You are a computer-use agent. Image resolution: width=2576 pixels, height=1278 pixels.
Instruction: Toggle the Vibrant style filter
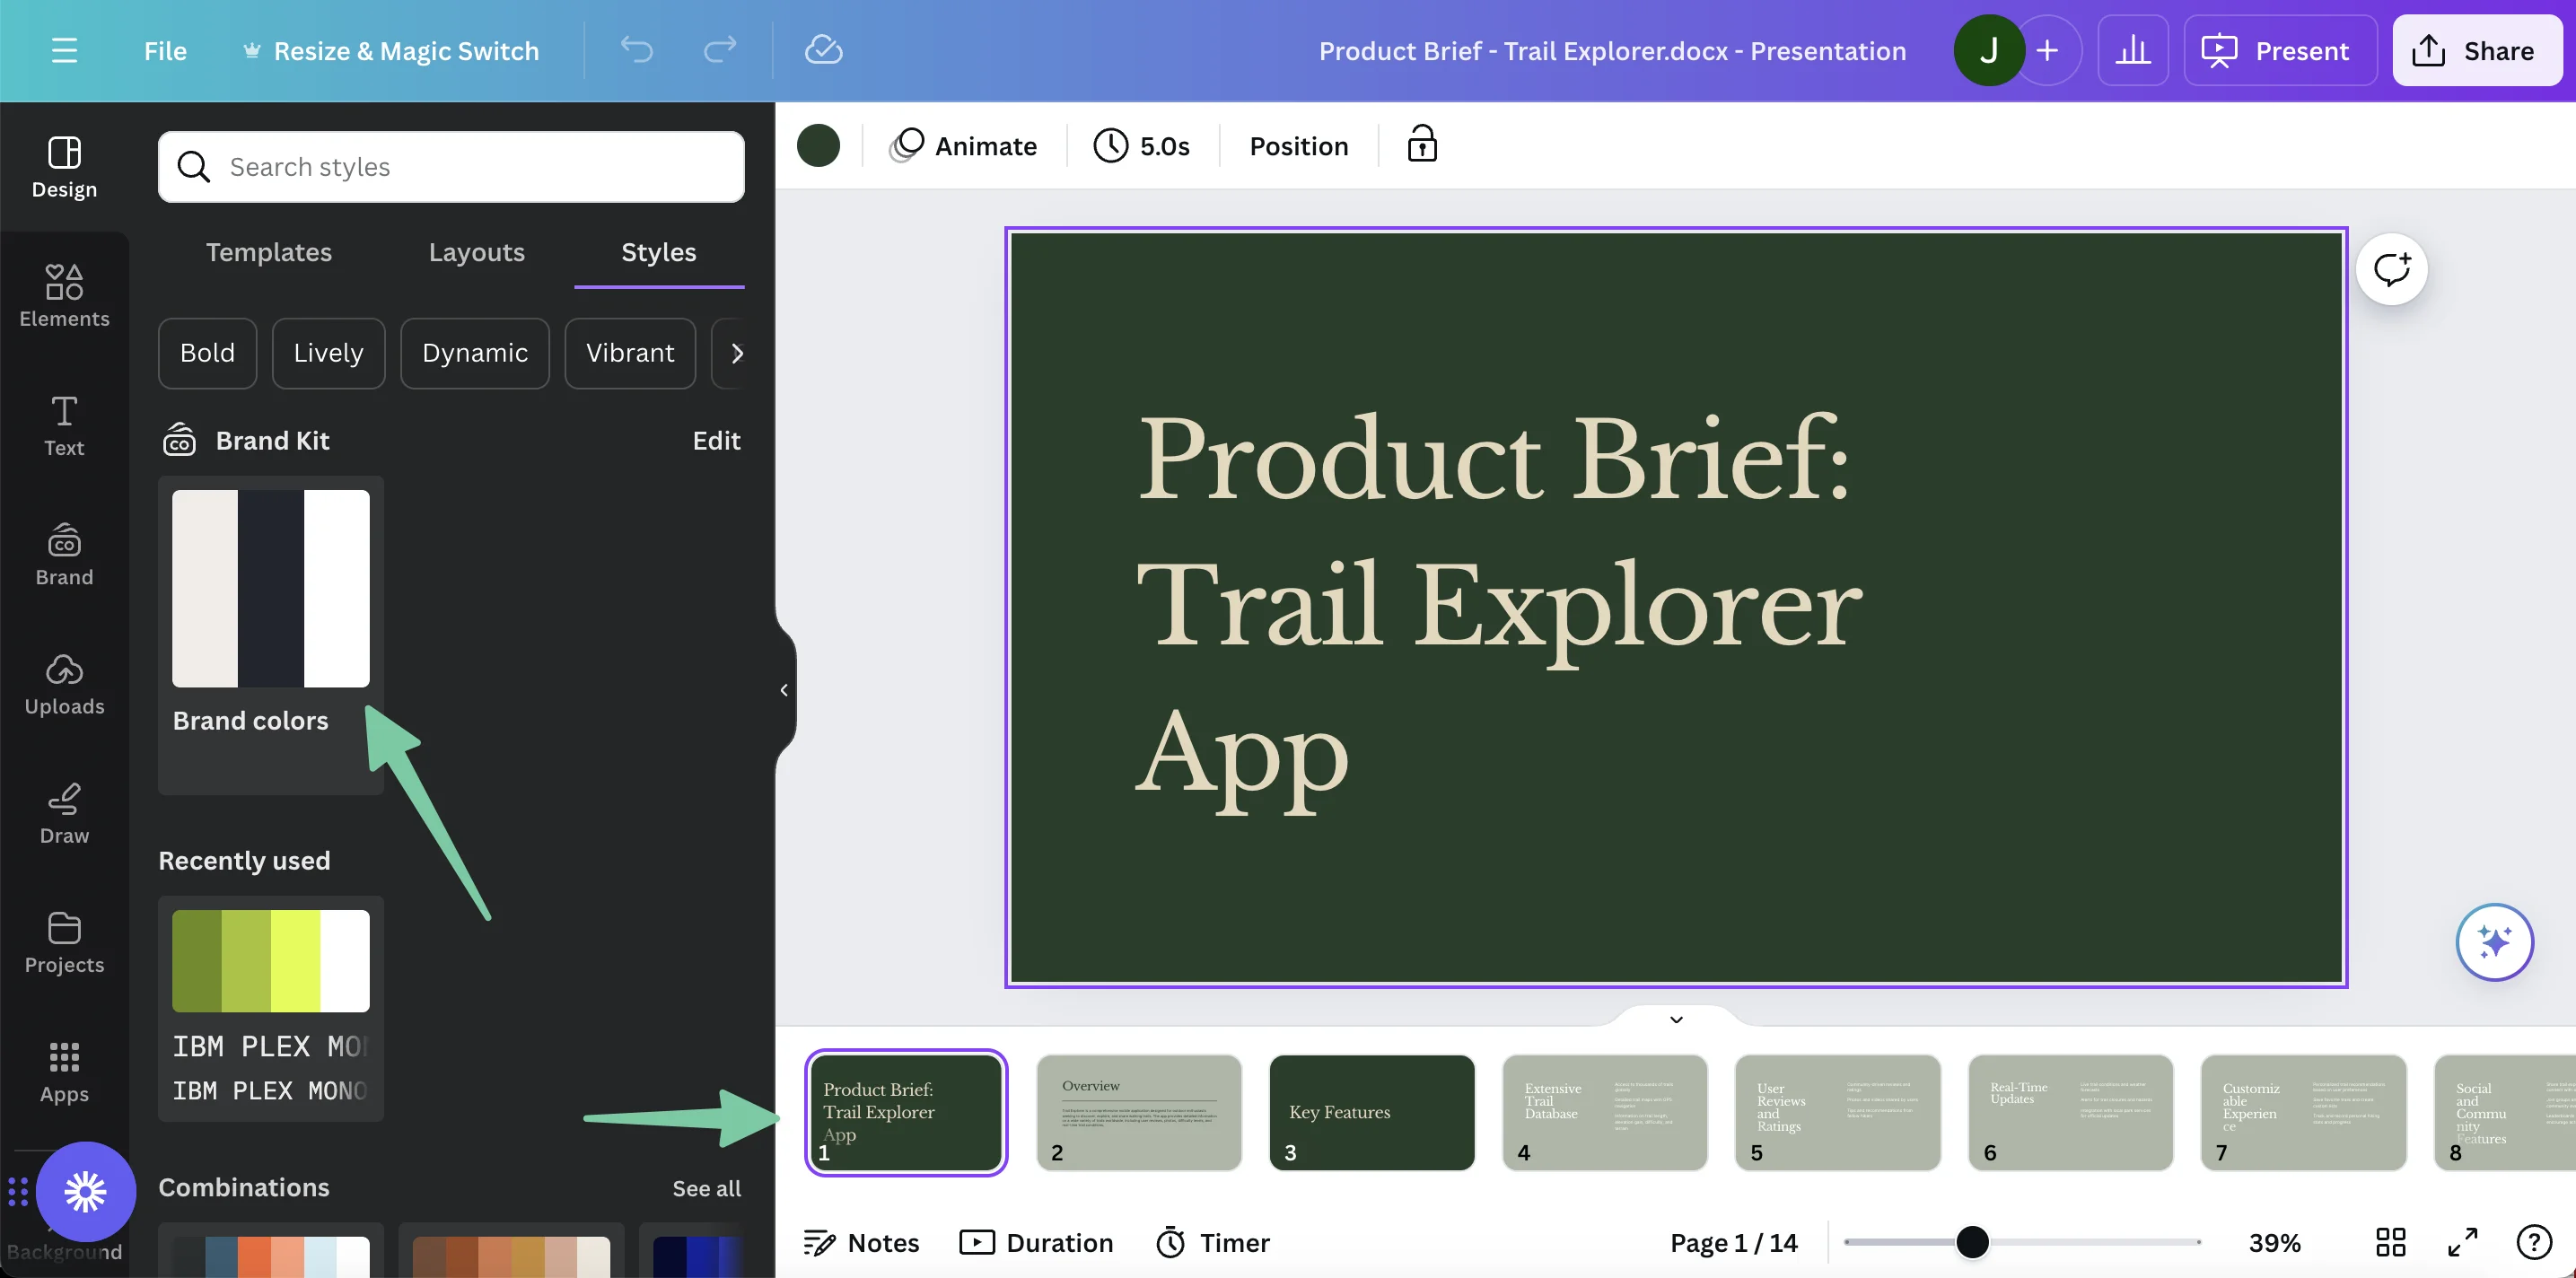pyautogui.click(x=629, y=352)
